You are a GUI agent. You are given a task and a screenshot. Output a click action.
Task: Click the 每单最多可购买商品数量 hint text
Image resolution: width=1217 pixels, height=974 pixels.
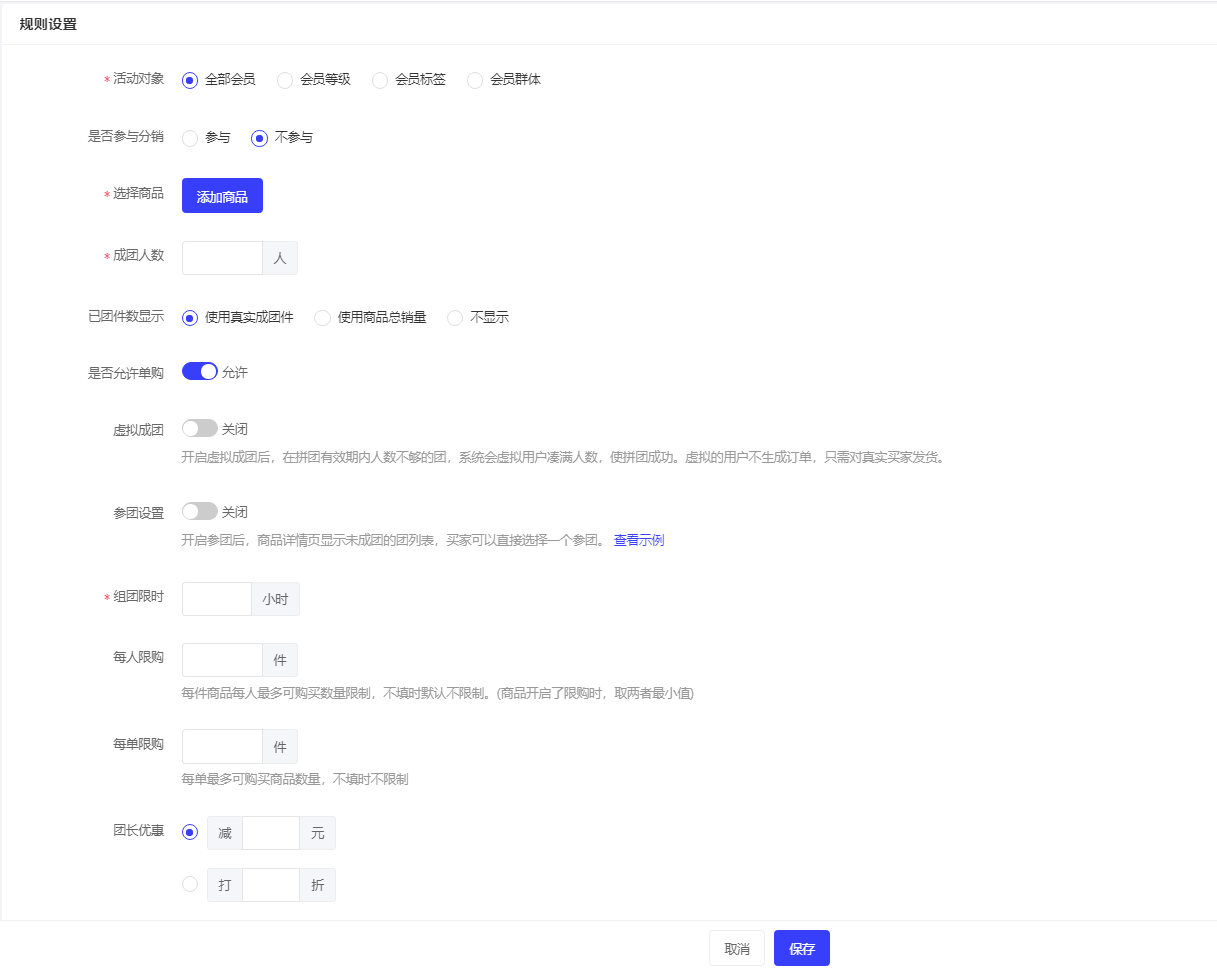(295, 780)
